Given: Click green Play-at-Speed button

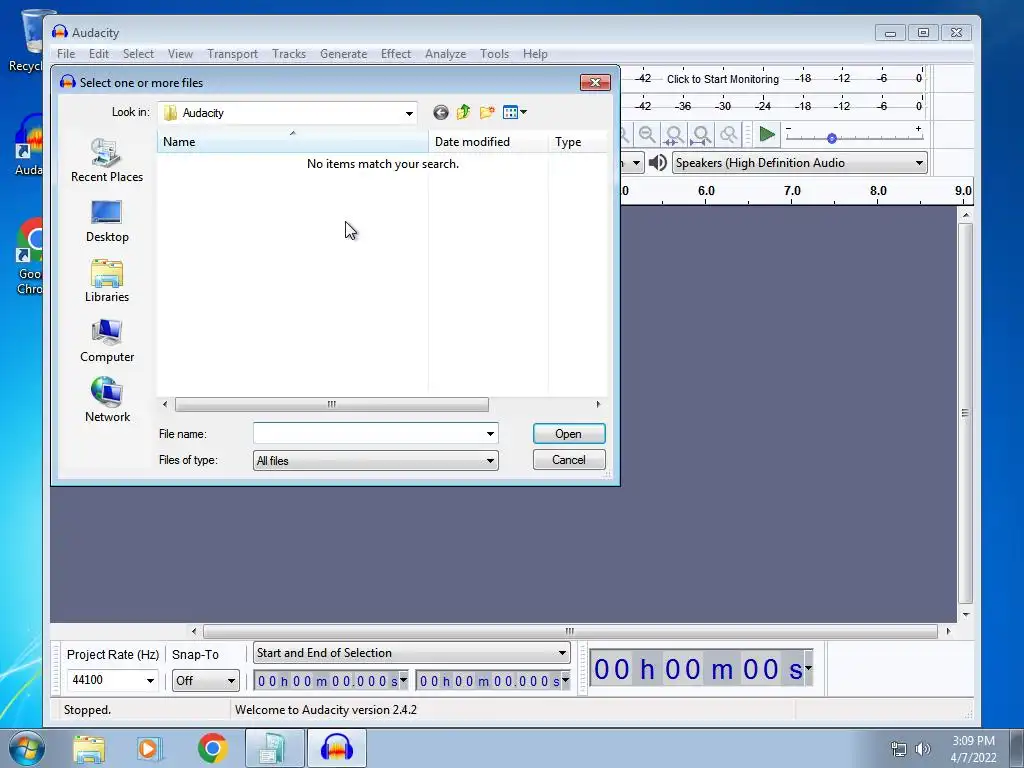Looking at the screenshot, I should coord(767,135).
